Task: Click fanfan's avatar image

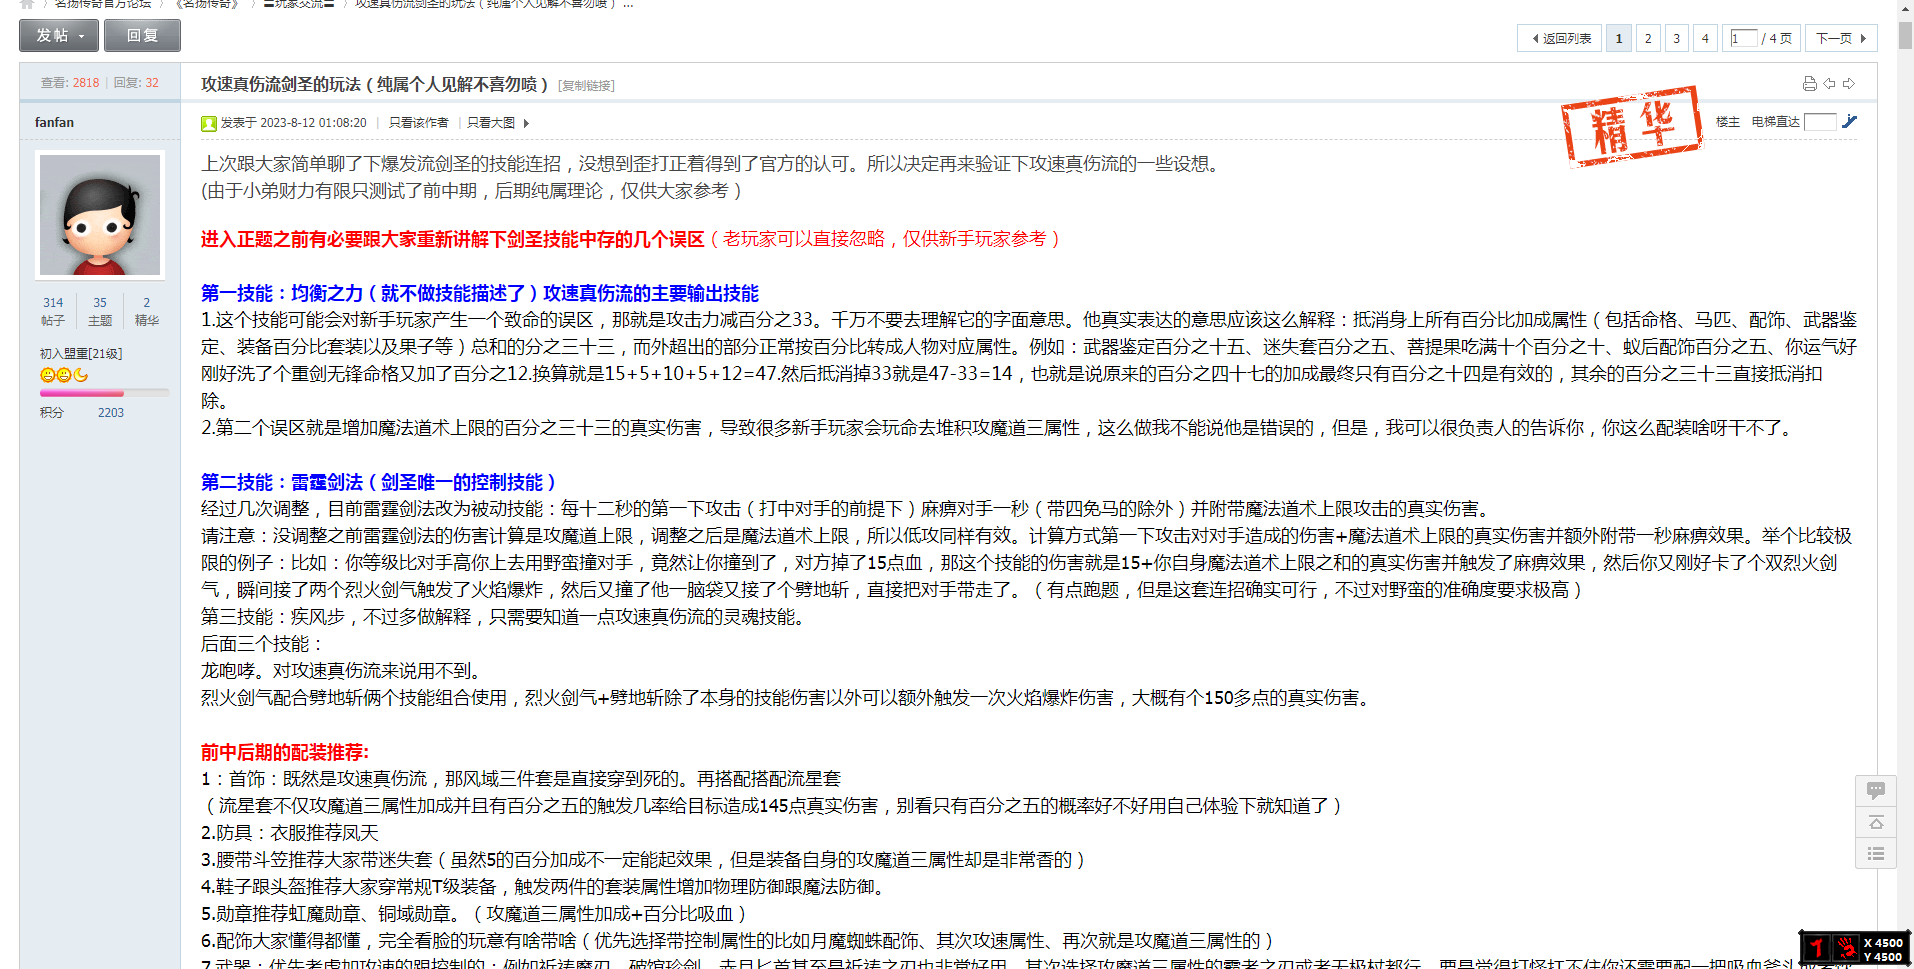Action: coord(100,215)
